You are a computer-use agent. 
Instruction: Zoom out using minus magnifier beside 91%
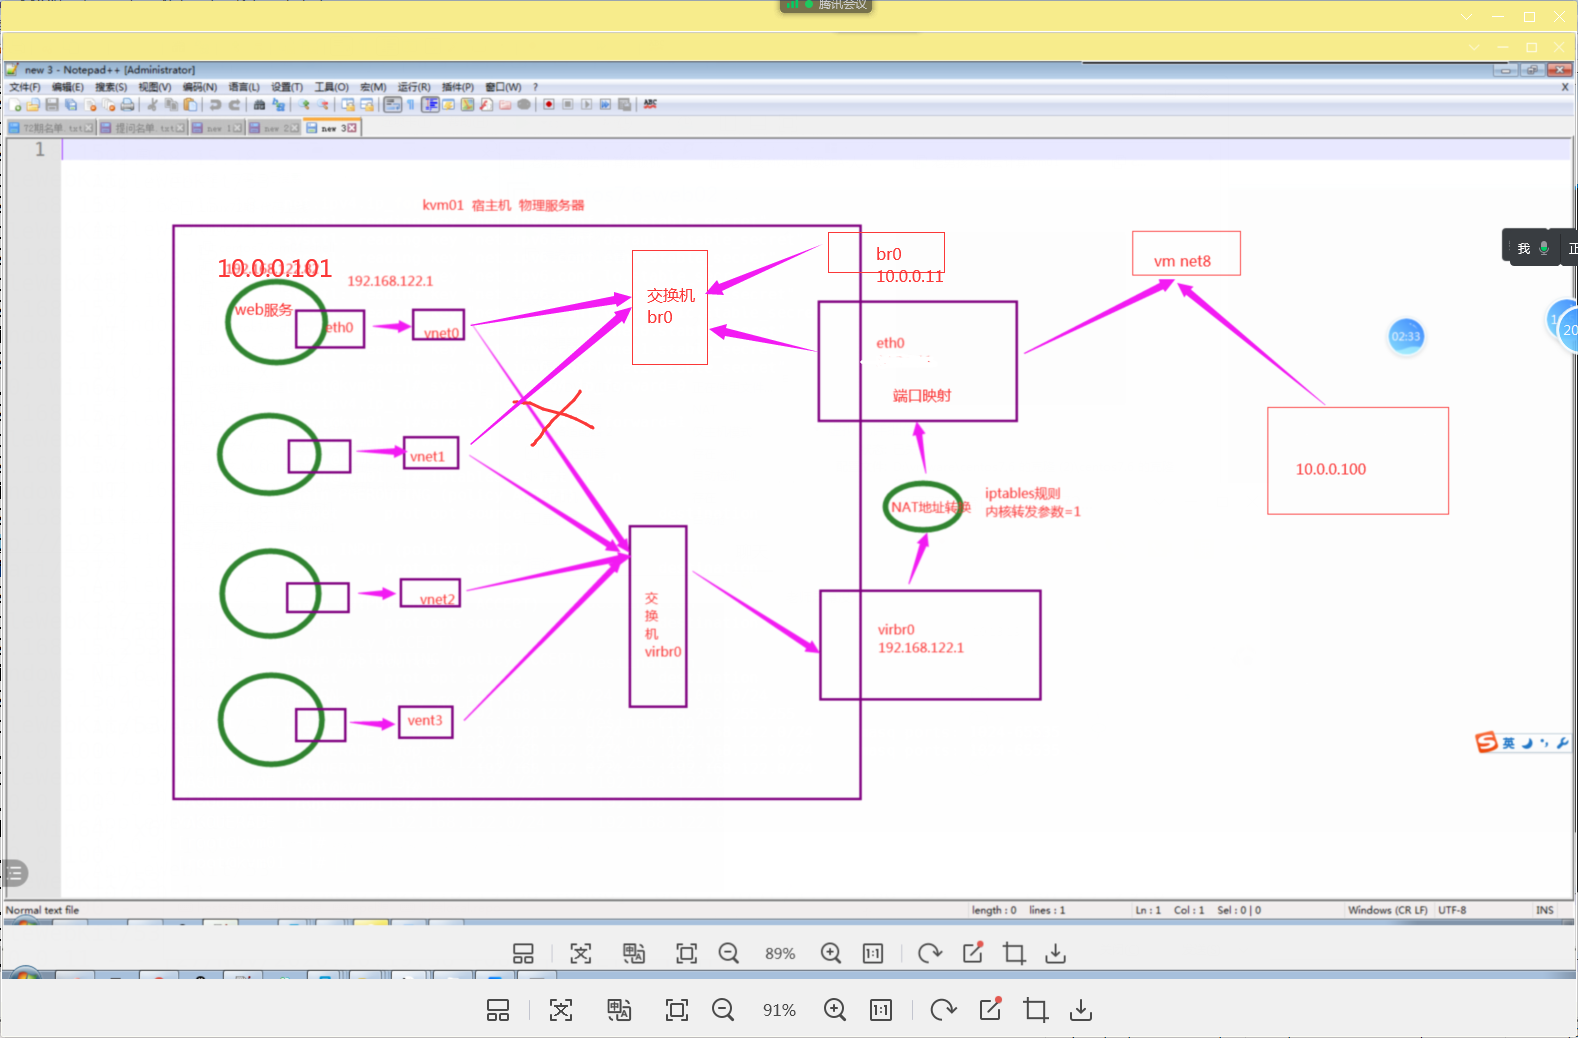[723, 1010]
